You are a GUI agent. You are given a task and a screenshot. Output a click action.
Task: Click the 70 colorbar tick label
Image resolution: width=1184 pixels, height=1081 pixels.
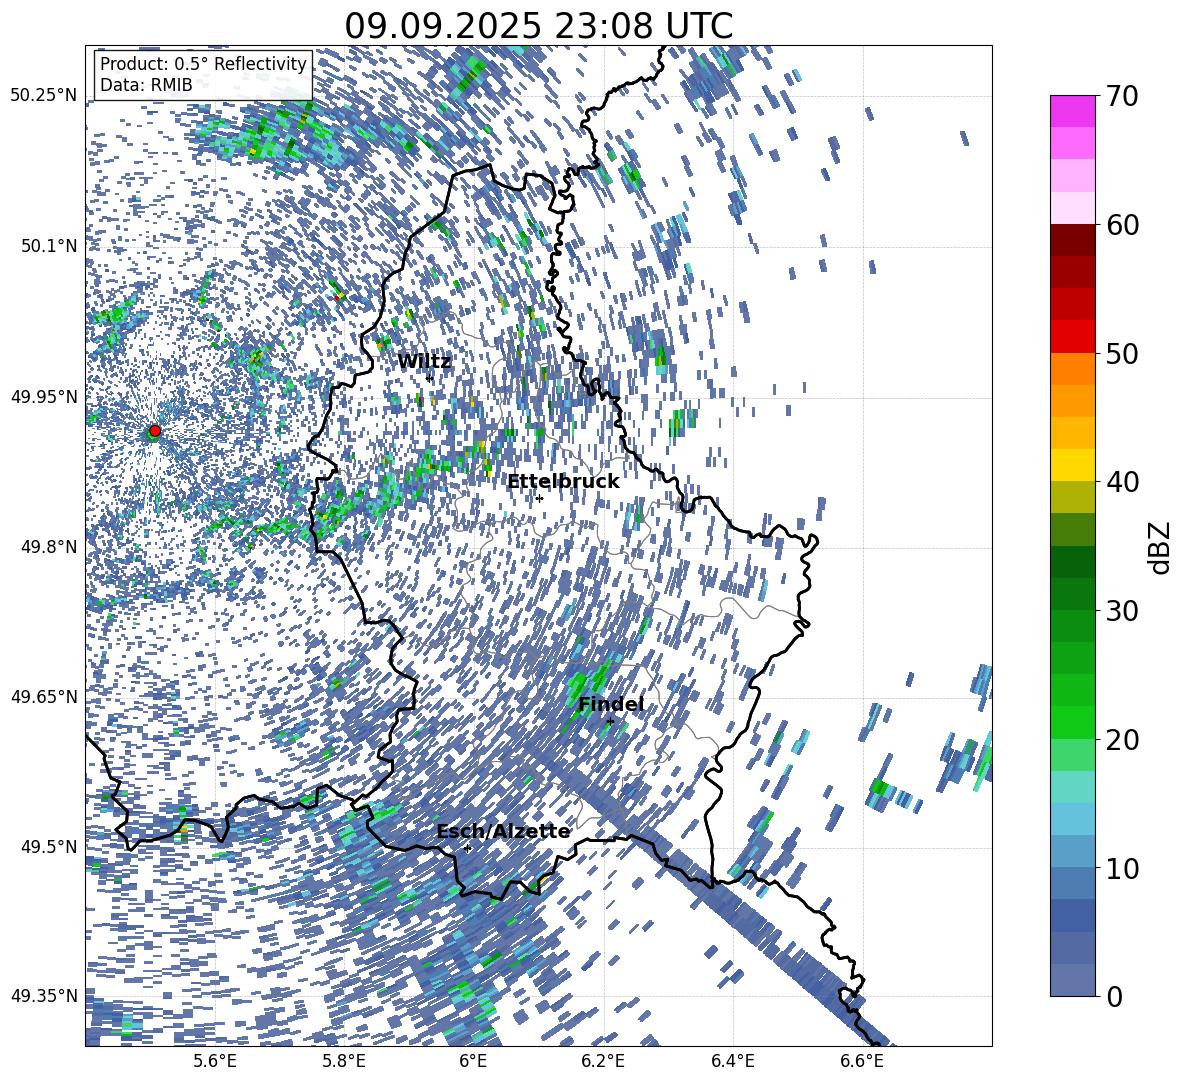[1122, 96]
